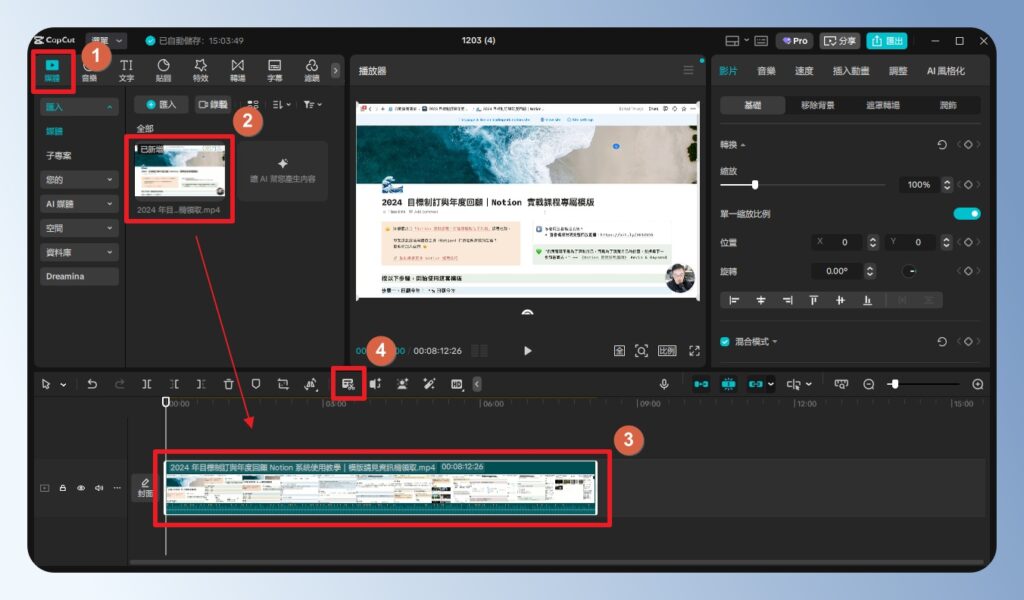Click the microphone icon to record voiceover
The width and height of the screenshot is (1024, 600).
point(664,384)
